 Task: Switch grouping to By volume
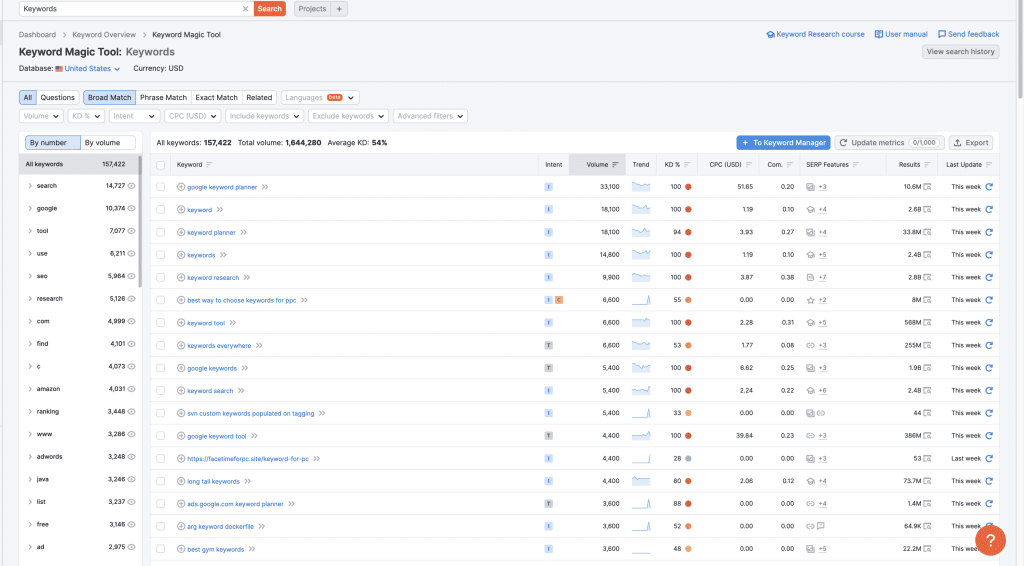pos(107,142)
